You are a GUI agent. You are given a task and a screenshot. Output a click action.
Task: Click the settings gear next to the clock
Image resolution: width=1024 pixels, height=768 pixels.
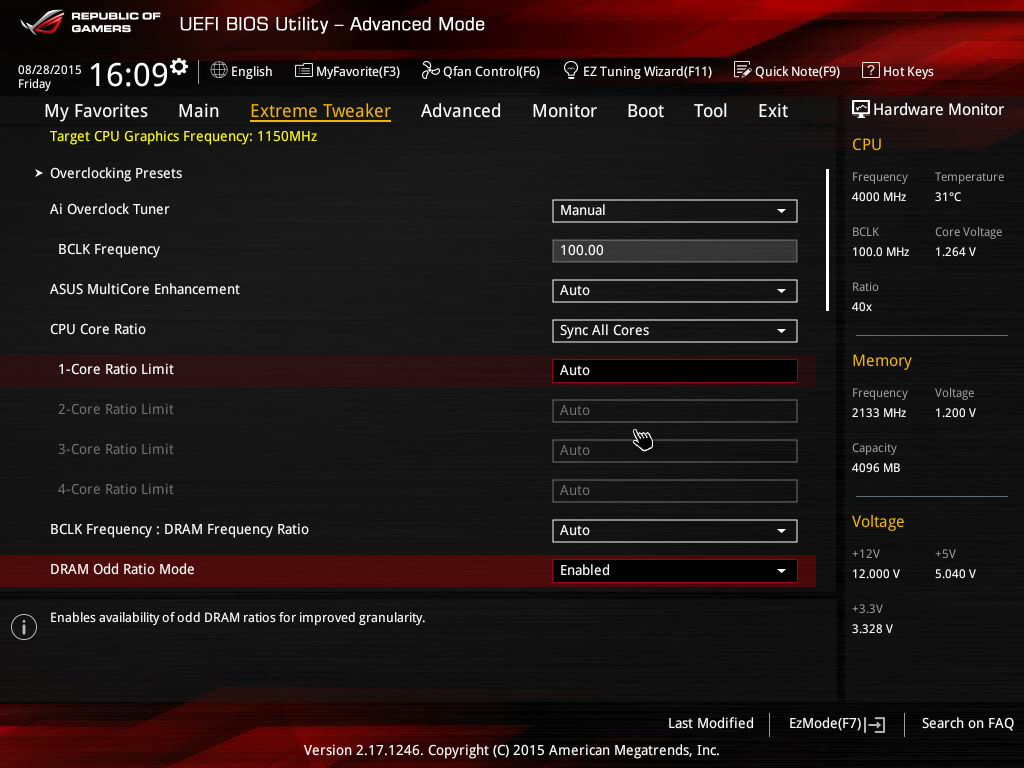[x=179, y=66]
